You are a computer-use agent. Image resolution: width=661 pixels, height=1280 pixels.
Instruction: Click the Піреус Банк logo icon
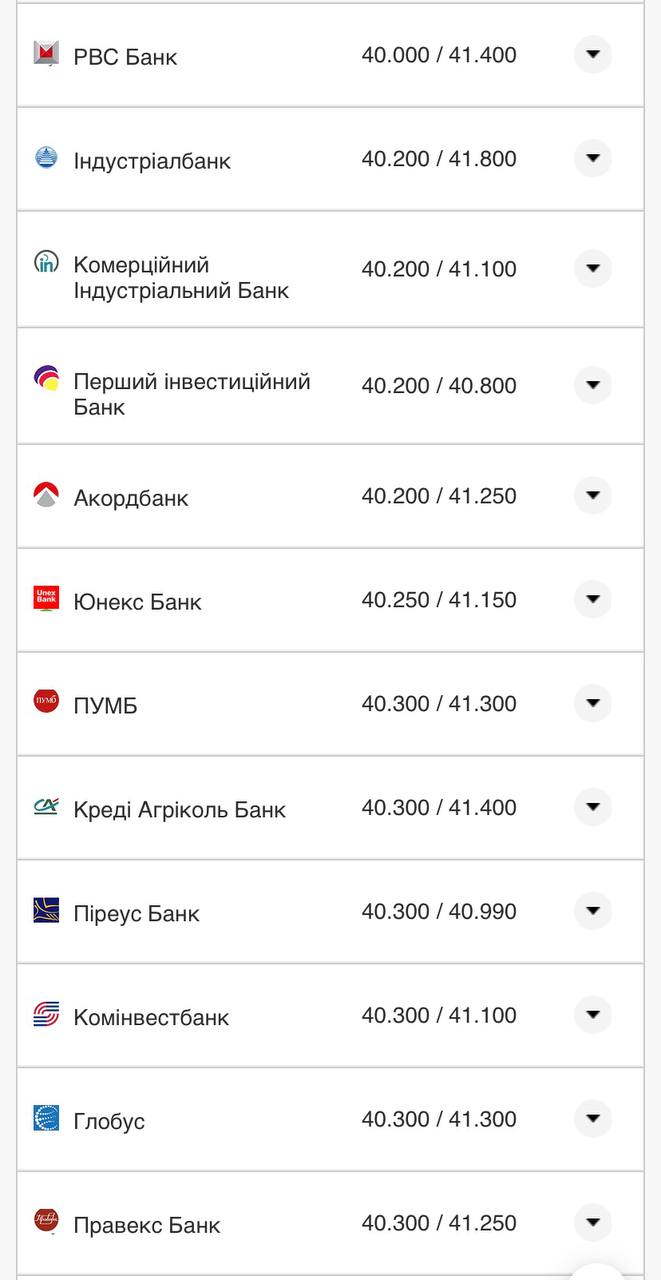point(44,911)
